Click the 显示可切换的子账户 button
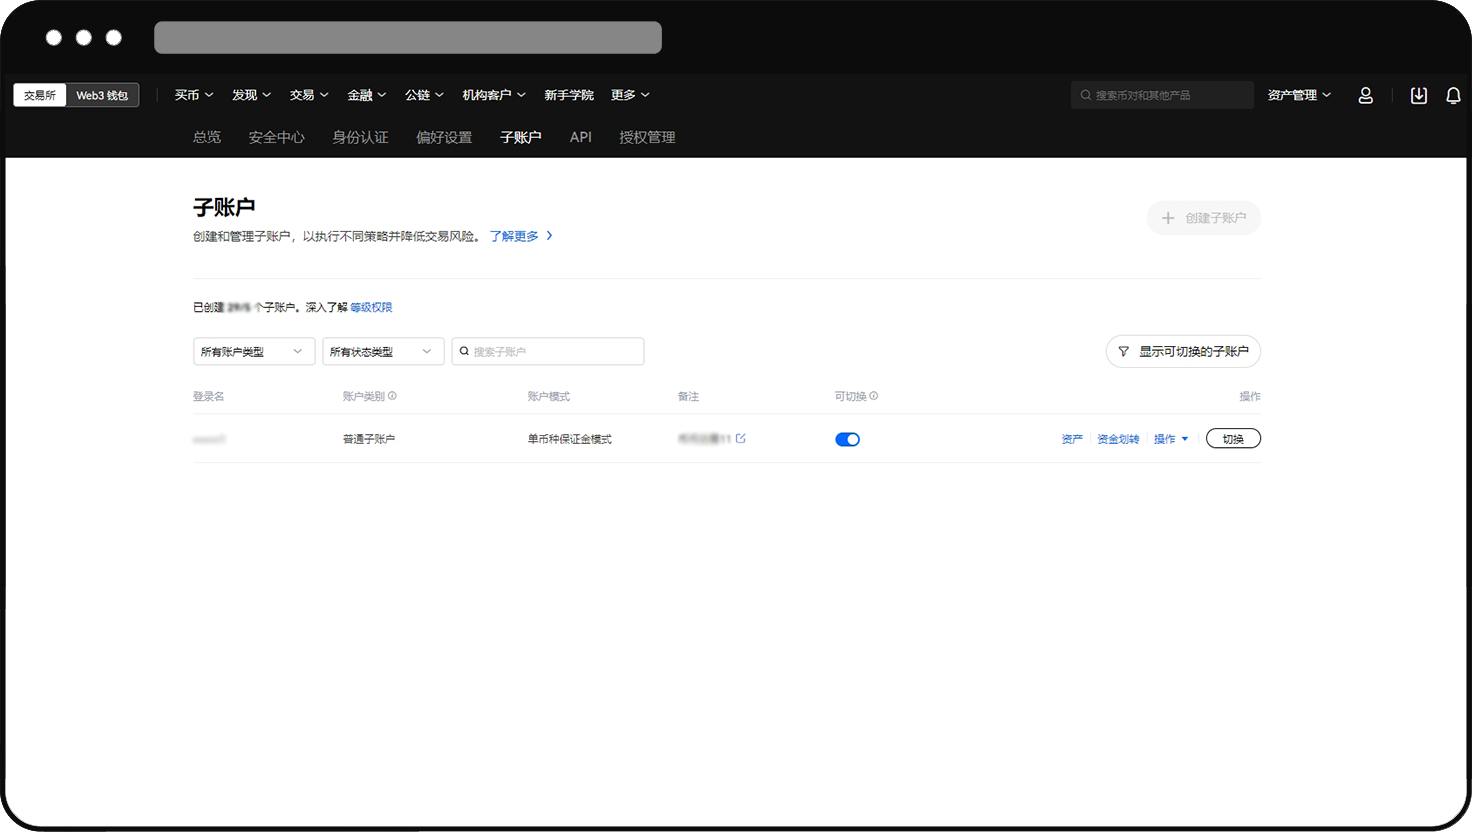The image size is (1472, 832). point(1183,351)
